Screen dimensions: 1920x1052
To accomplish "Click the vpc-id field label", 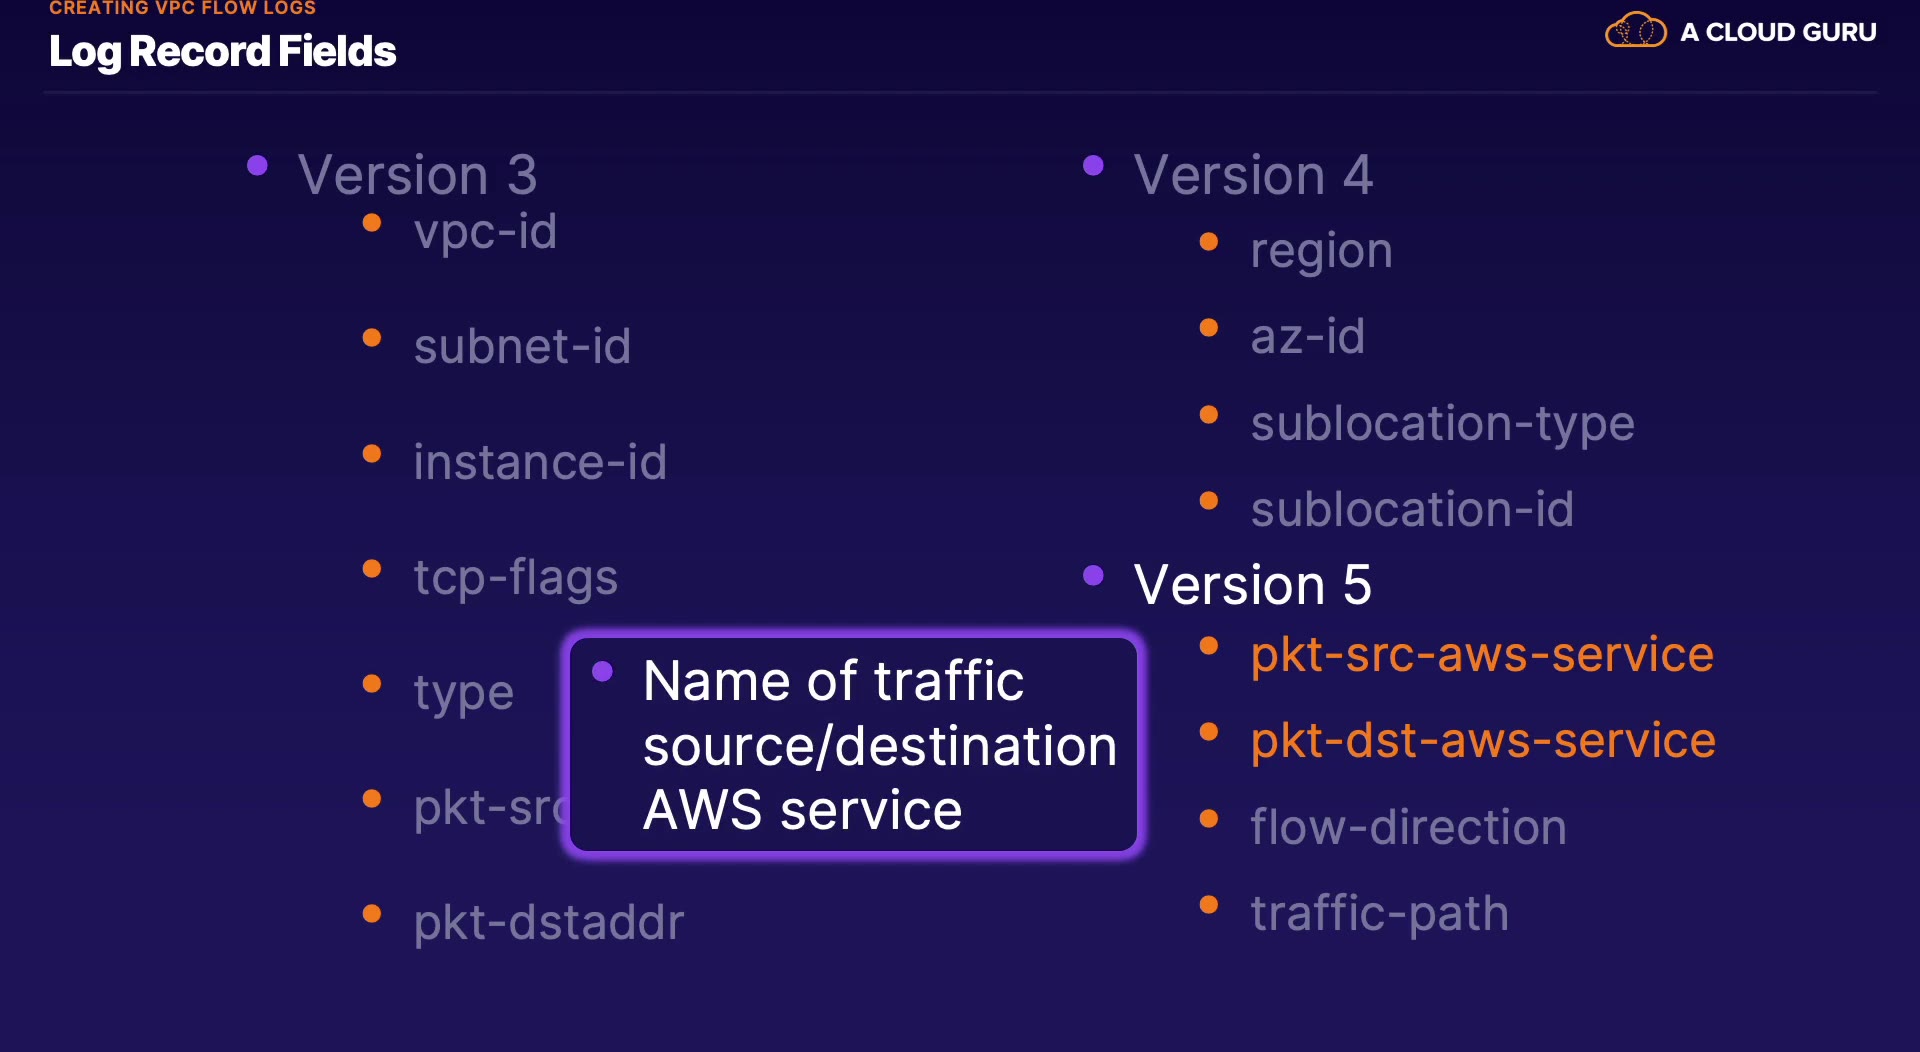I will tap(485, 232).
